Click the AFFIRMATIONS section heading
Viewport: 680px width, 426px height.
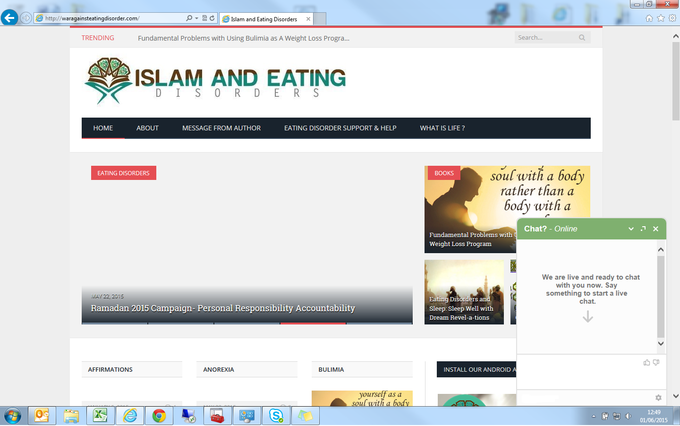point(110,370)
